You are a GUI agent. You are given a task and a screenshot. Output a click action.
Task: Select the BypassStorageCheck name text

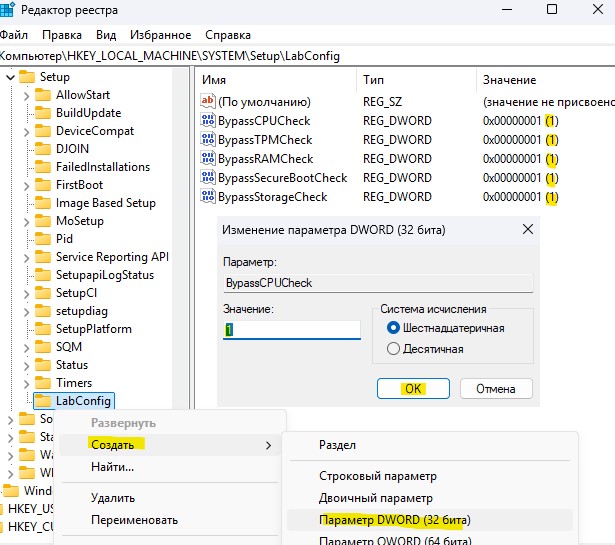tap(273, 196)
